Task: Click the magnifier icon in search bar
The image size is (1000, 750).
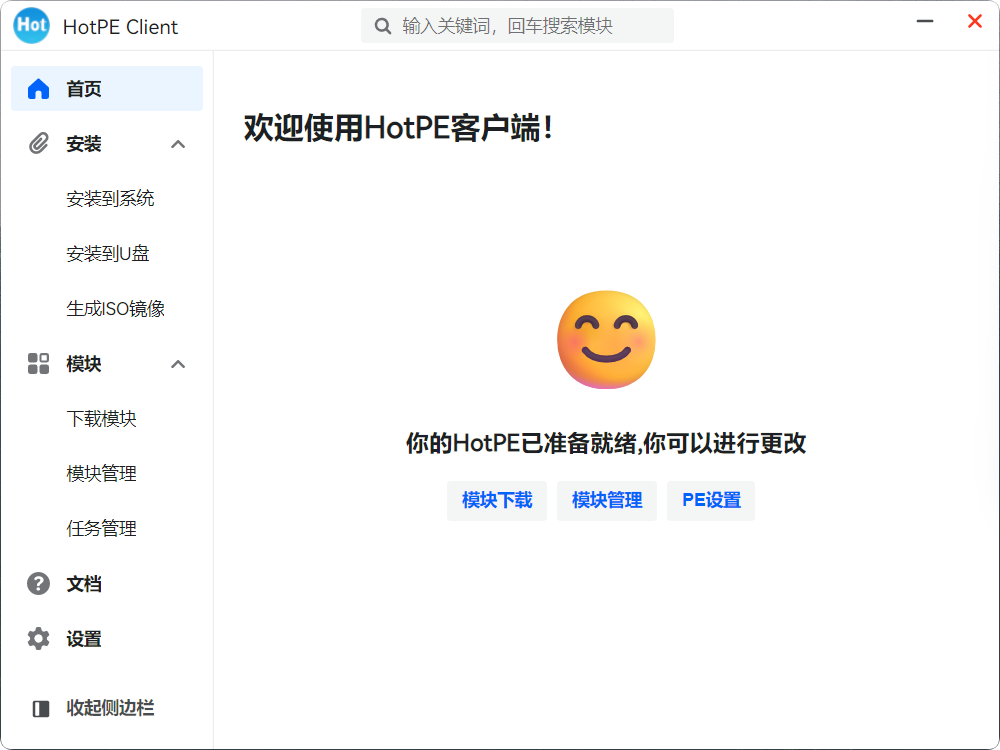Action: 382,26
